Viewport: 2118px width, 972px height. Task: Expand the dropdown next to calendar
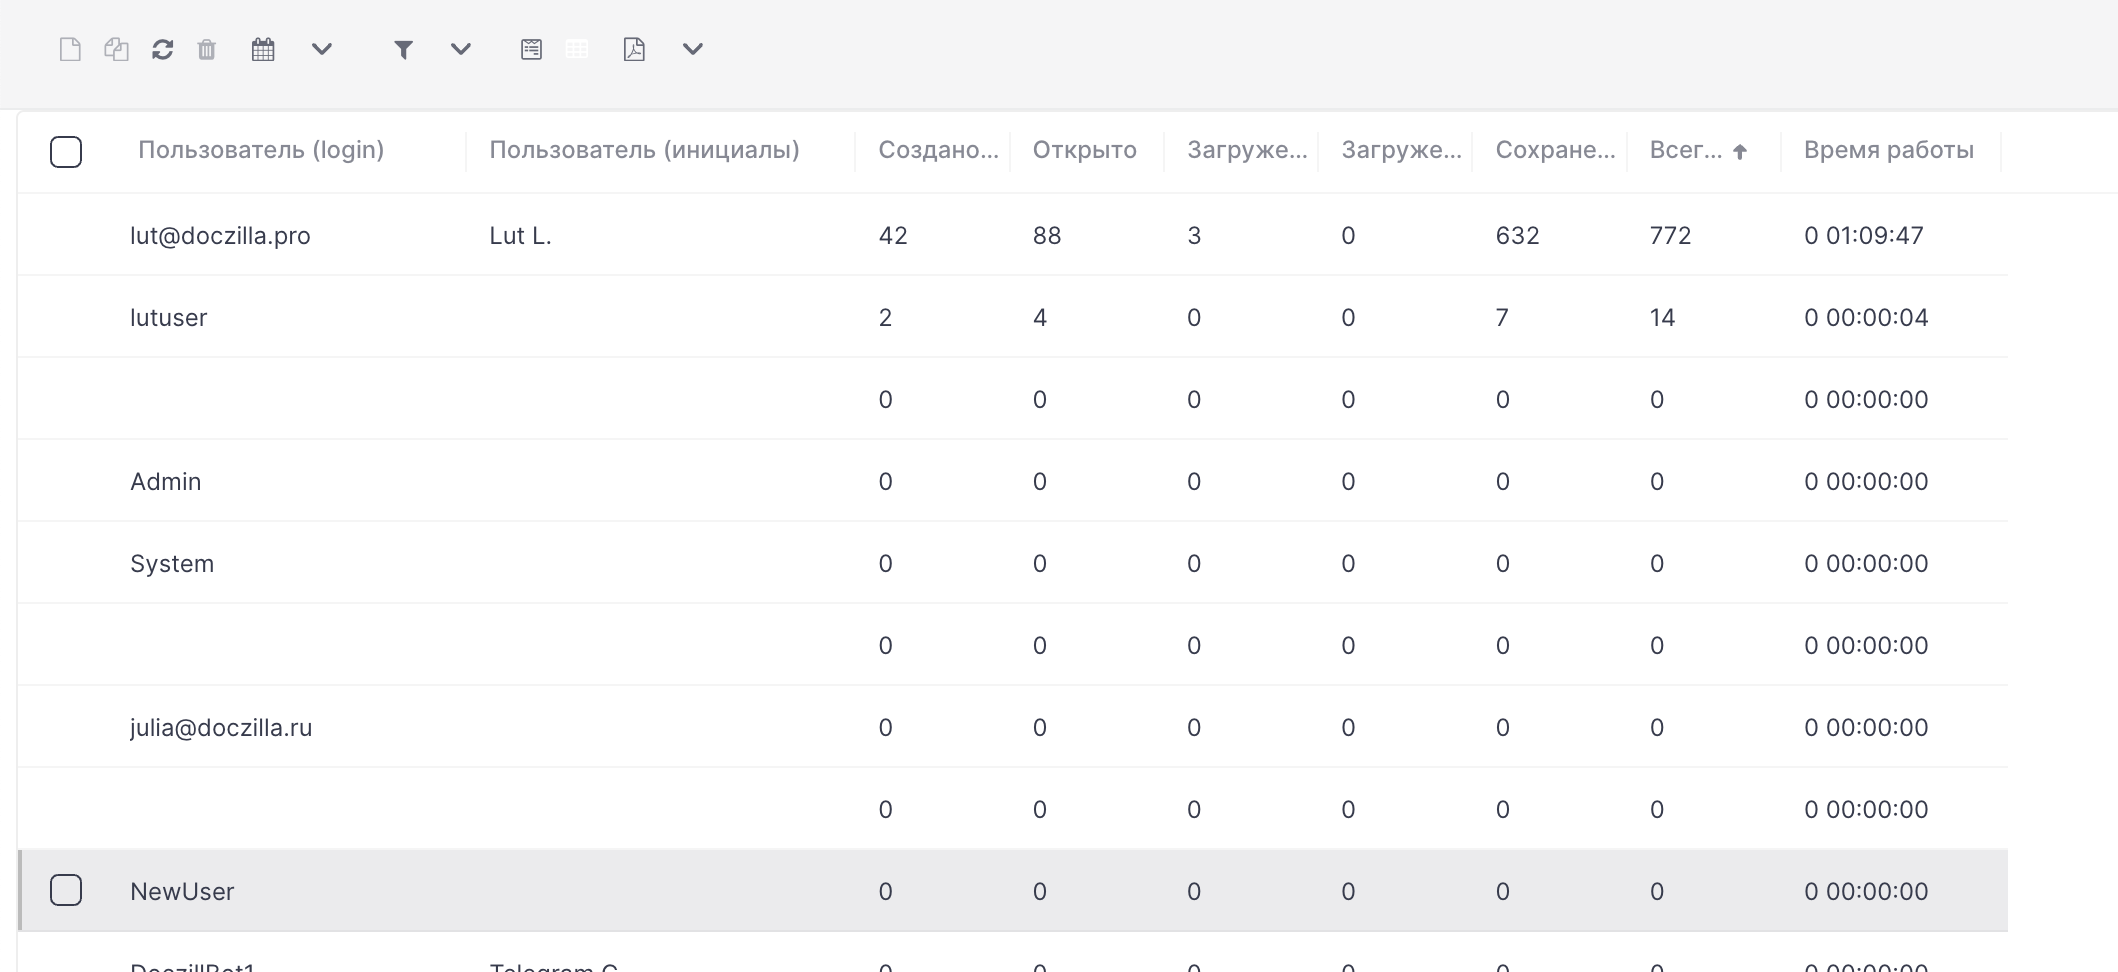click(x=321, y=49)
